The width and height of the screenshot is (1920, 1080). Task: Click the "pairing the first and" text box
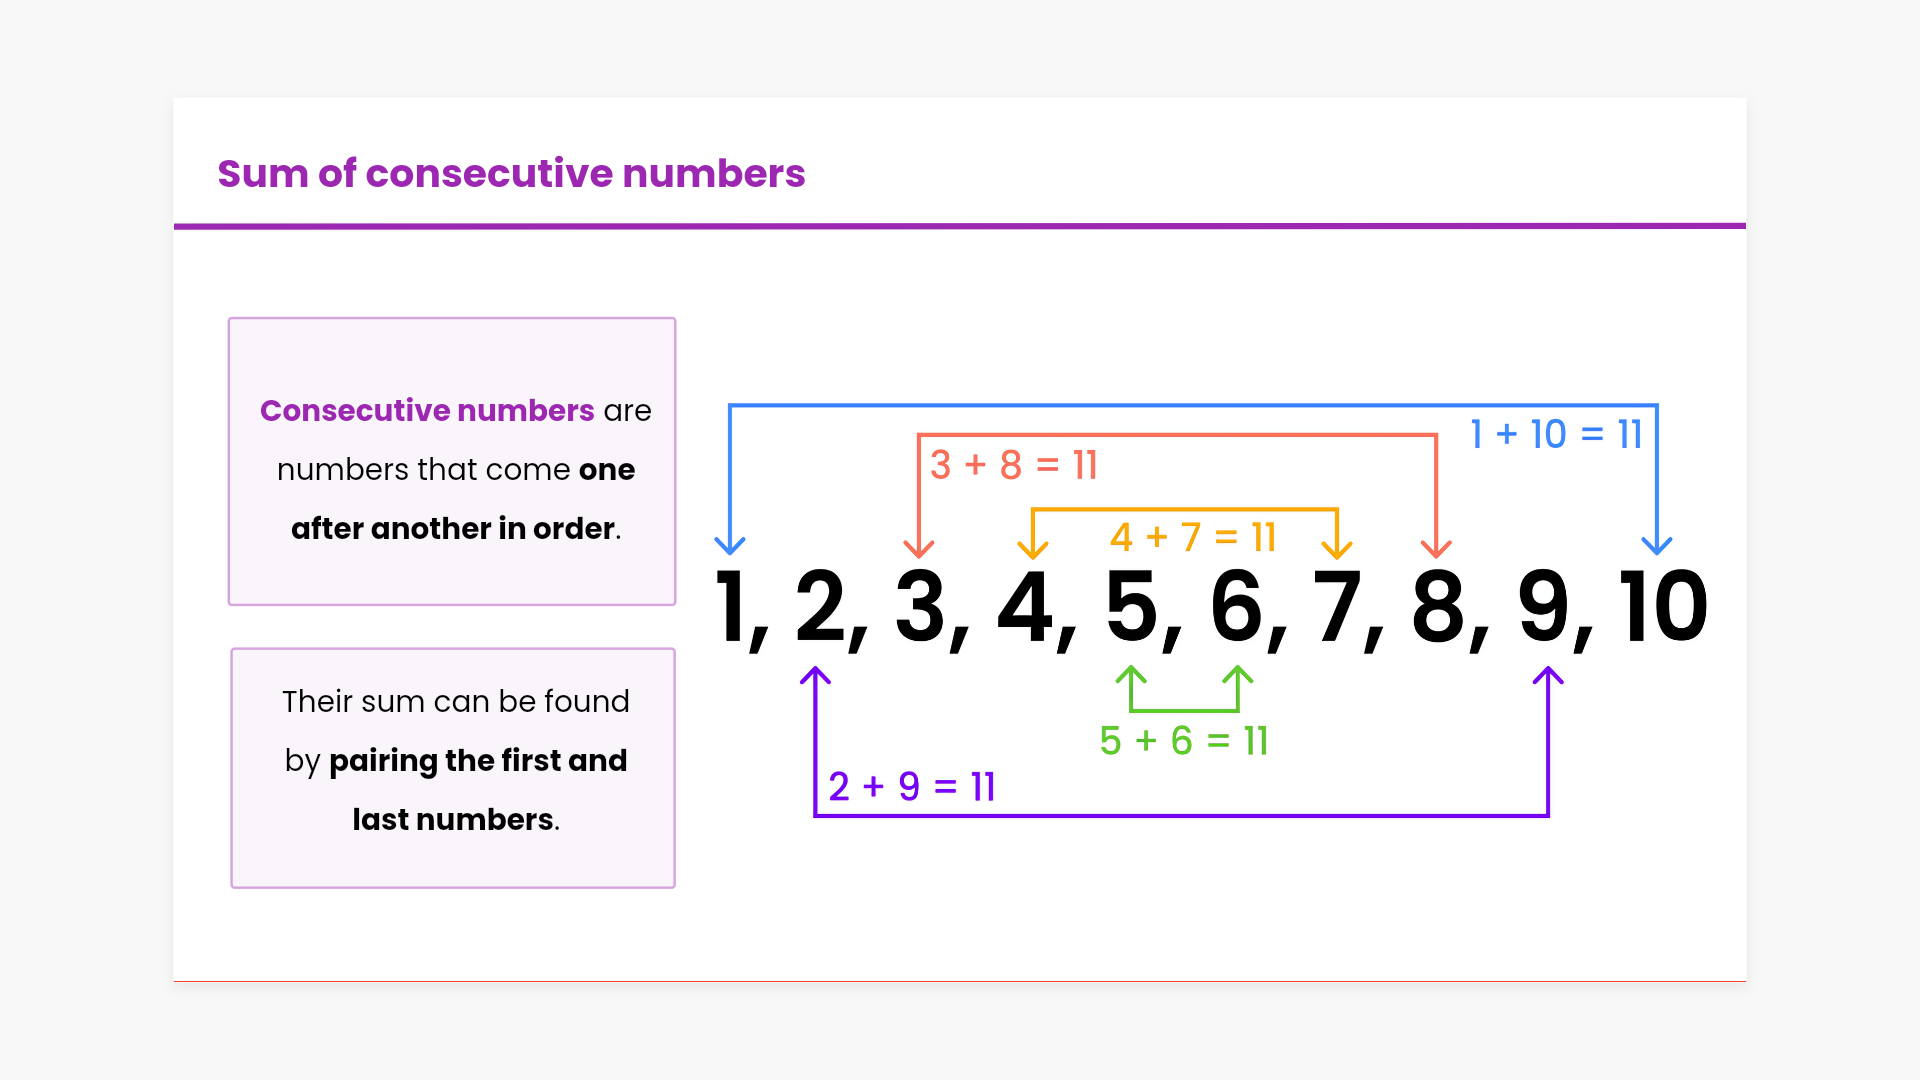tap(477, 761)
